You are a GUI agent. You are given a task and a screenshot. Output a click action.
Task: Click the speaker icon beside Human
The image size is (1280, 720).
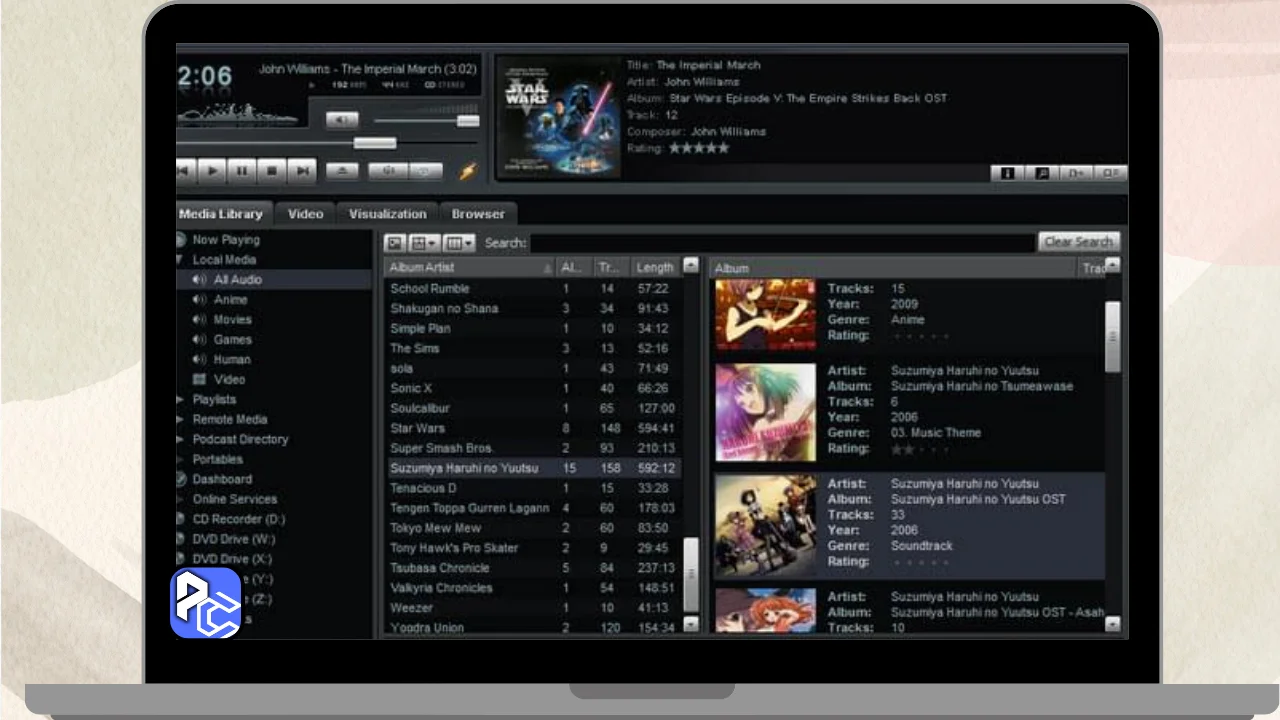(199, 360)
